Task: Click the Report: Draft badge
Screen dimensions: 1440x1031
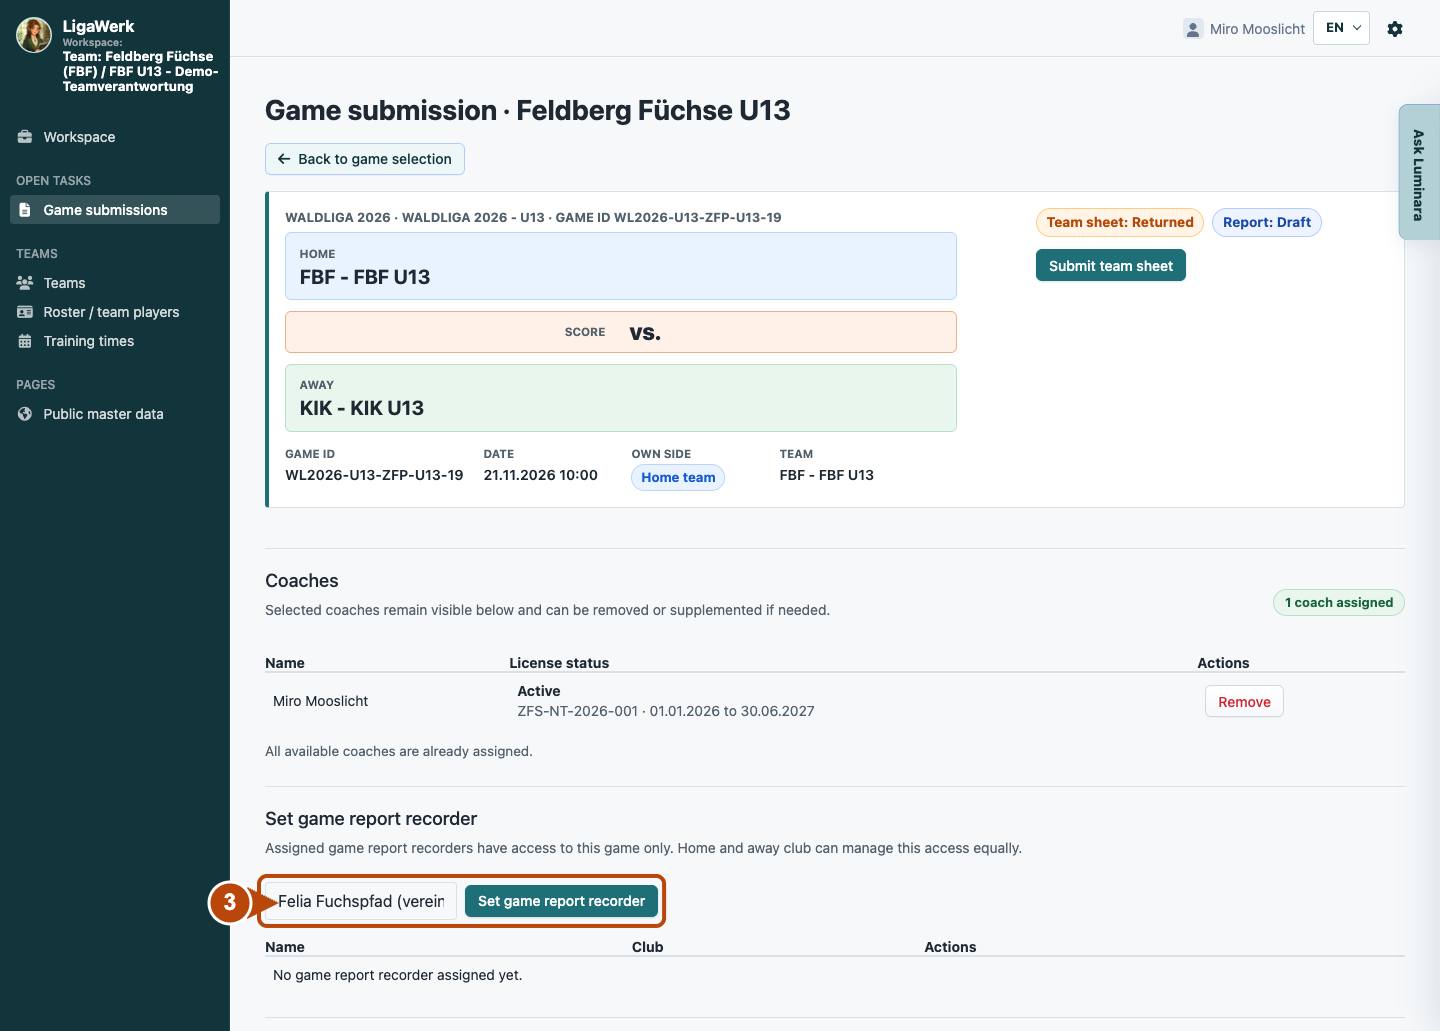Action: (x=1267, y=222)
